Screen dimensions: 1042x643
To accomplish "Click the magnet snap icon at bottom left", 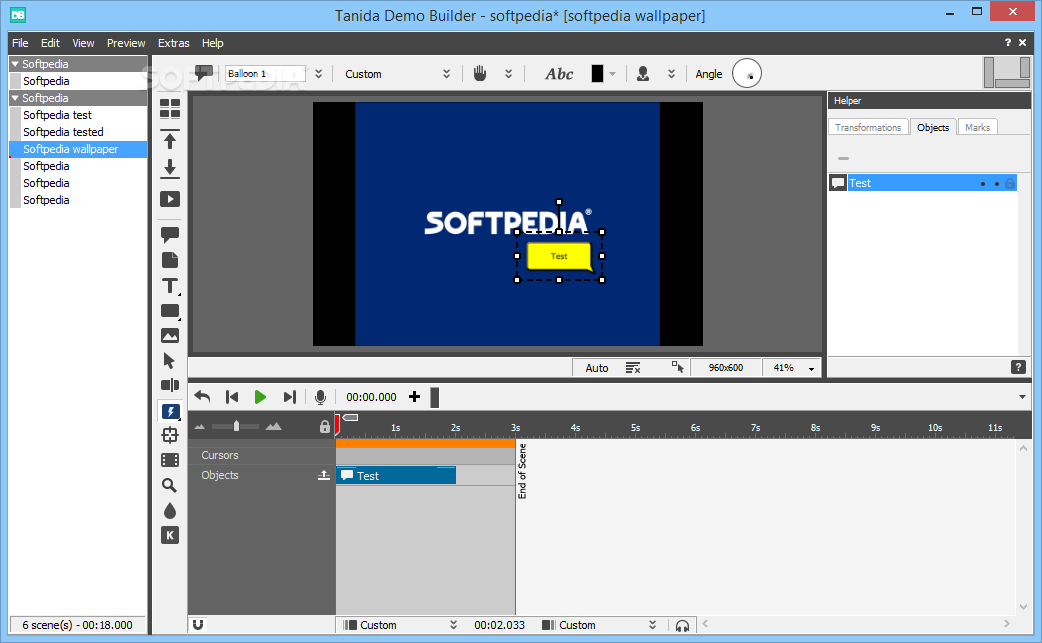I will click(198, 624).
